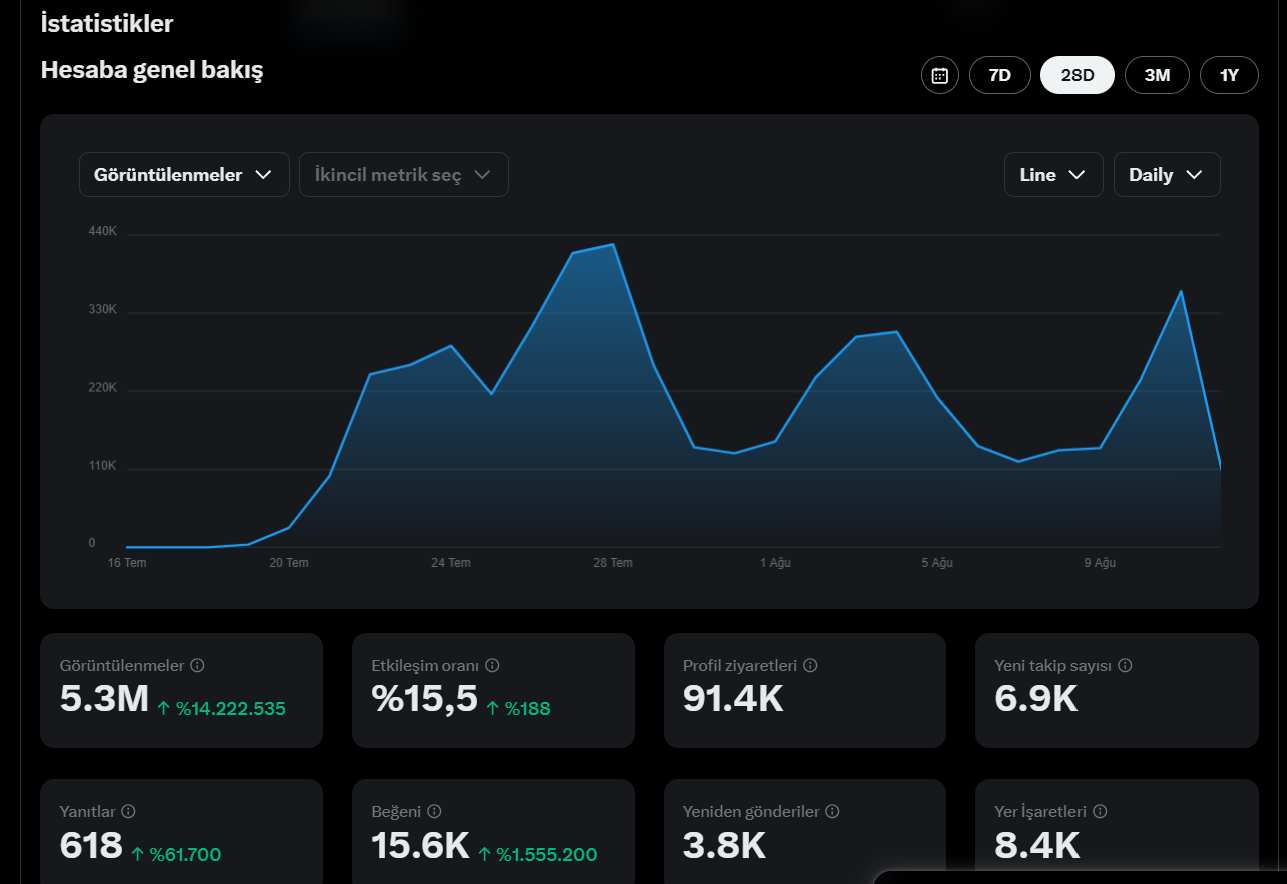The height and width of the screenshot is (884, 1287).
Task: Click the İstatistikler page title
Action: (107, 23)
